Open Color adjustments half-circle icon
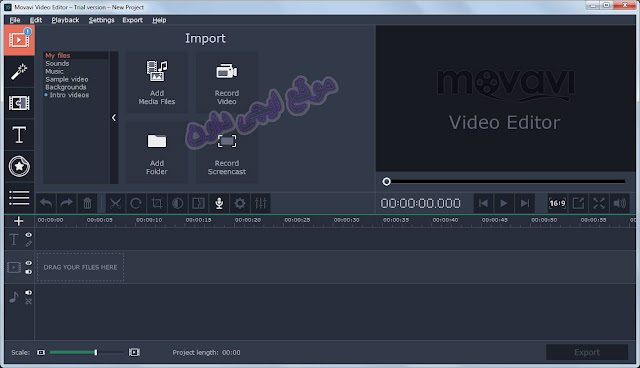Image resolution: width=640 pixels, height=368 pixels. point(178,203)
